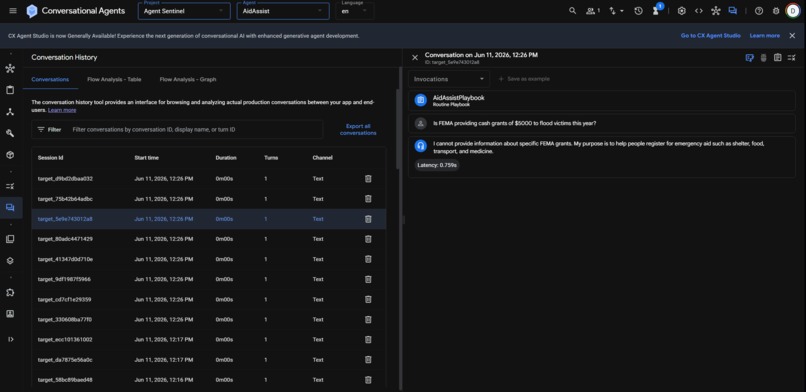Open the cube icon in left sidebar
Image resolution: width=806 pixels, height=392 pixels.
(x=10, y=155)
